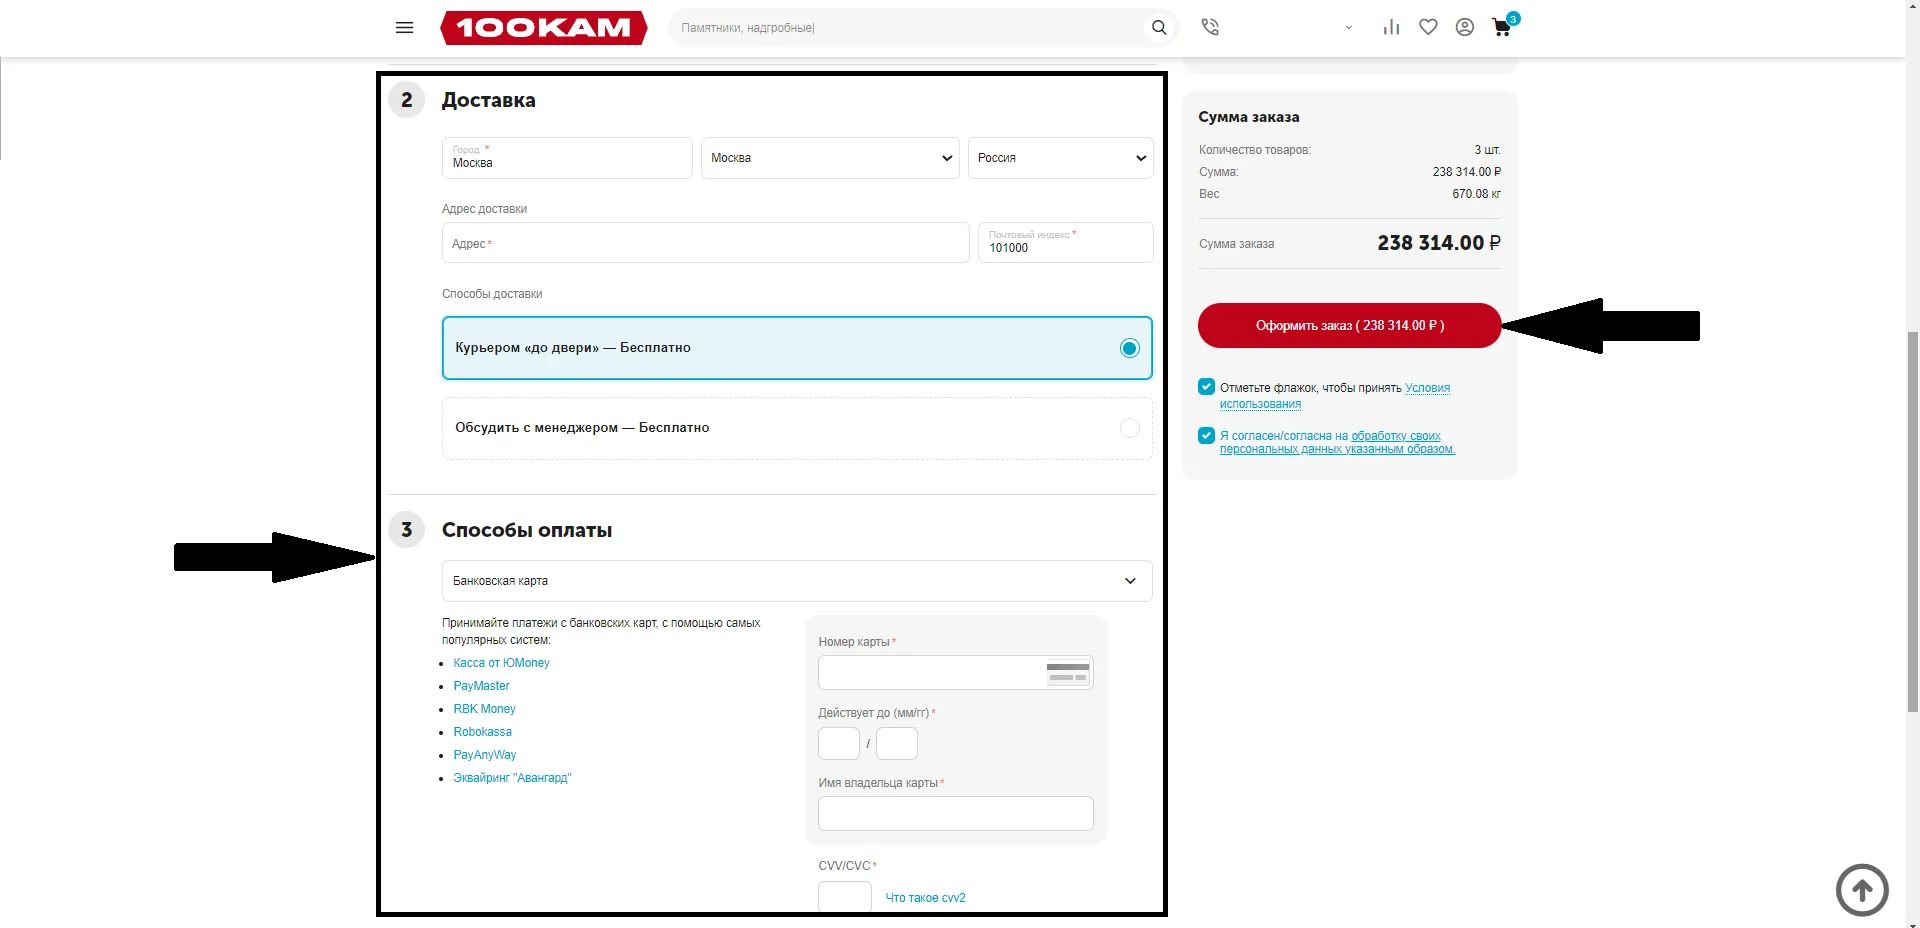The width and height of the screenshot is (1920, 928).
Task: Open the Касса от ЮMoney link
Action: (x=501, y=663)
